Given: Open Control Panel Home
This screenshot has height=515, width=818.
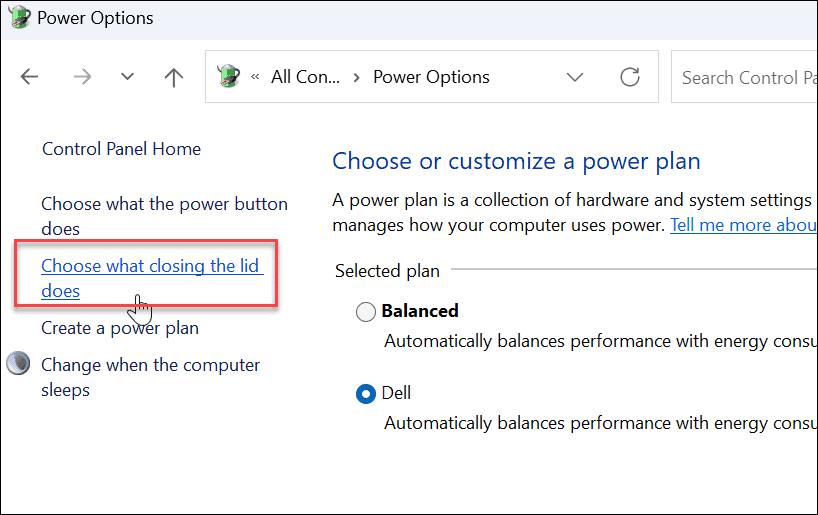Looking at the screenshot, I should pos(121,149).
